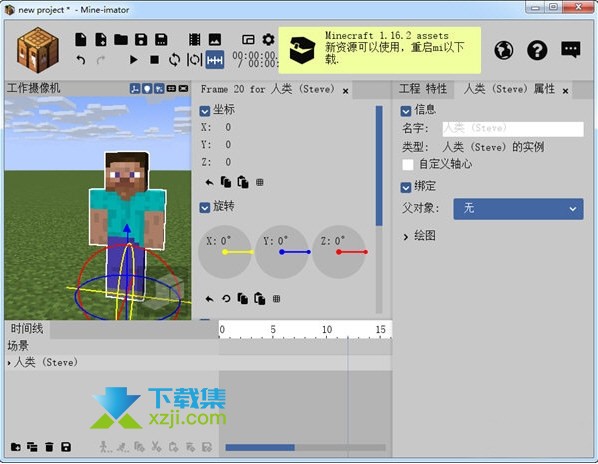Click frame 5 on the timeline ruler
Screen dimensions: 598x464
pos(273,329)
